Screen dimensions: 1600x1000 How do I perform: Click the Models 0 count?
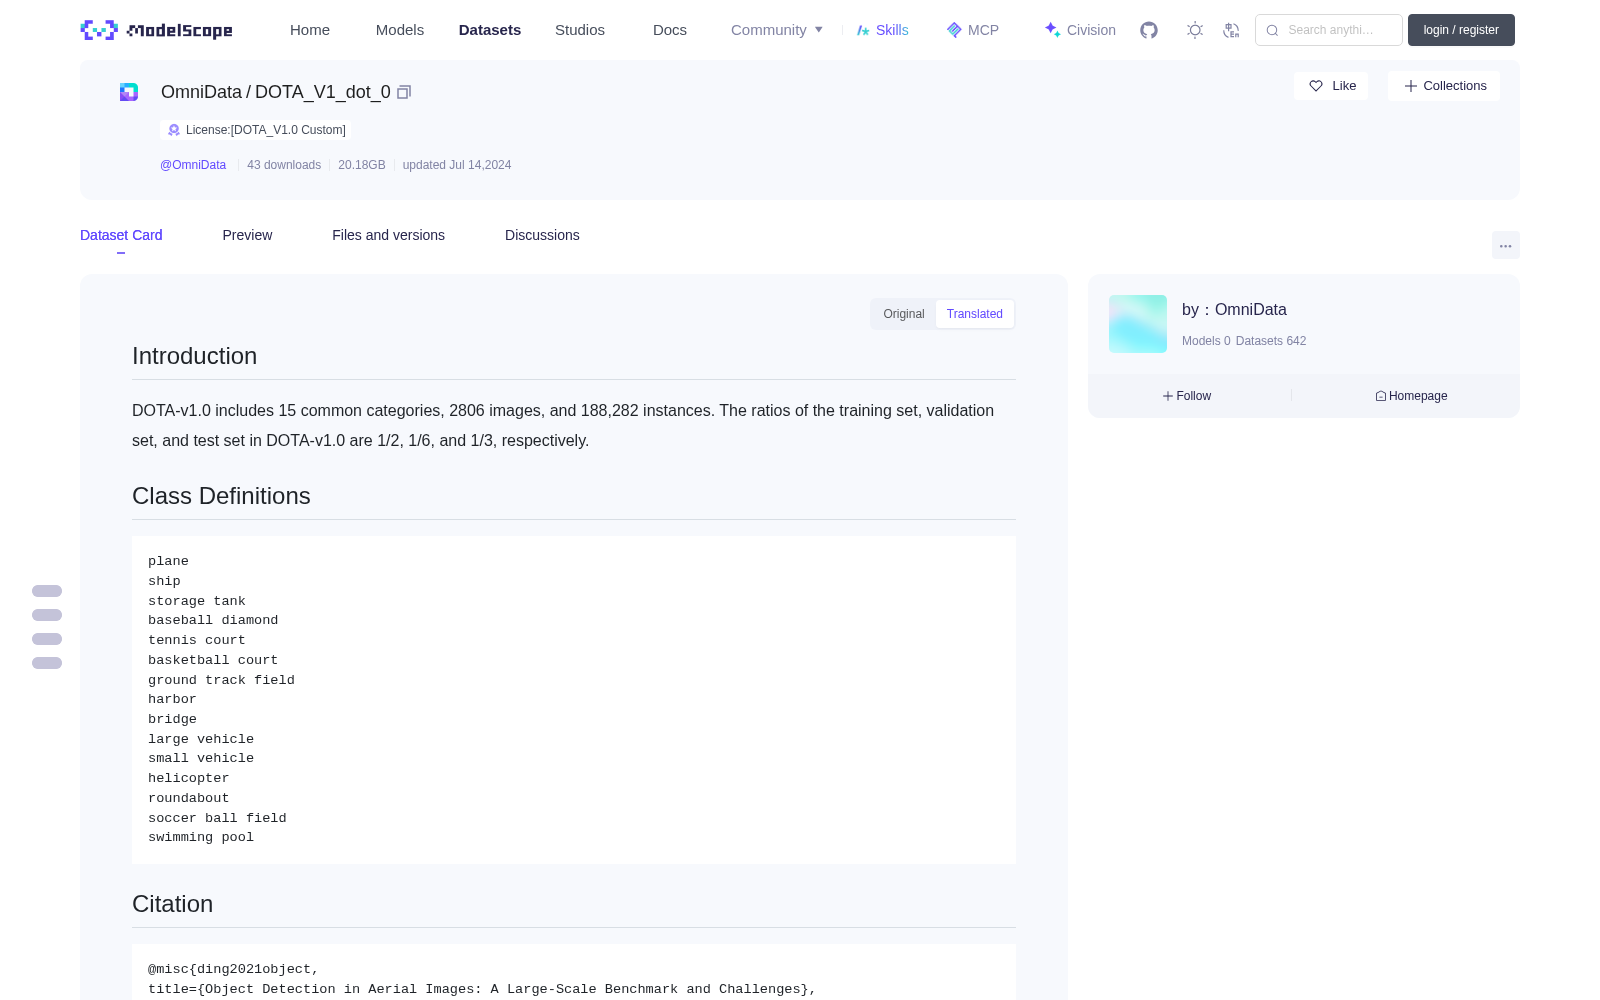click(x=1206, y=341)
